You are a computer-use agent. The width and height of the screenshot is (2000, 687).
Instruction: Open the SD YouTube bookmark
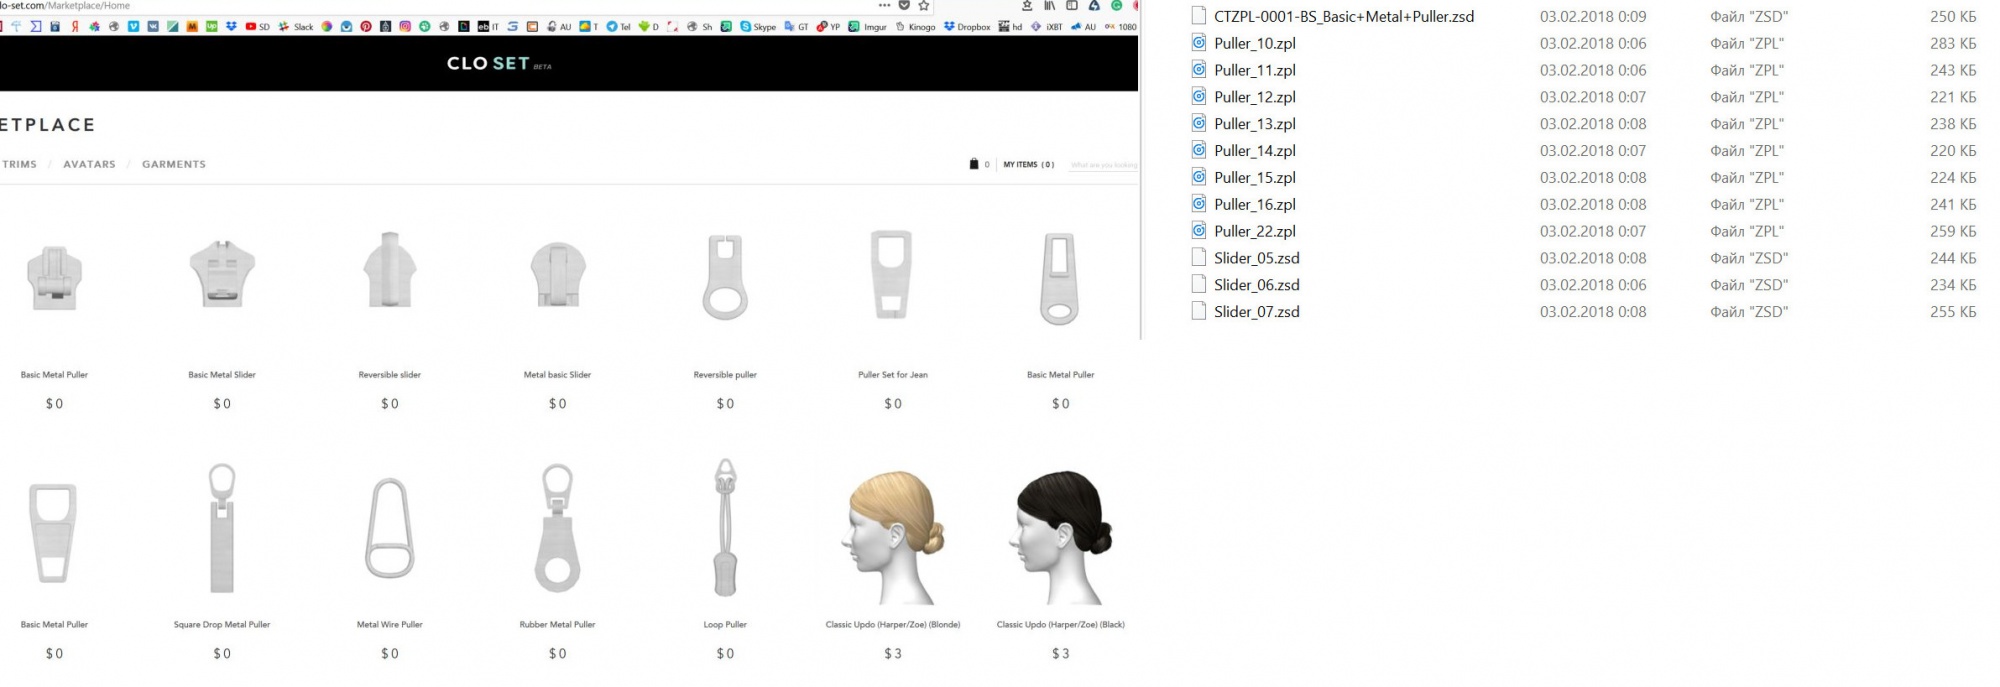[258, 27]
